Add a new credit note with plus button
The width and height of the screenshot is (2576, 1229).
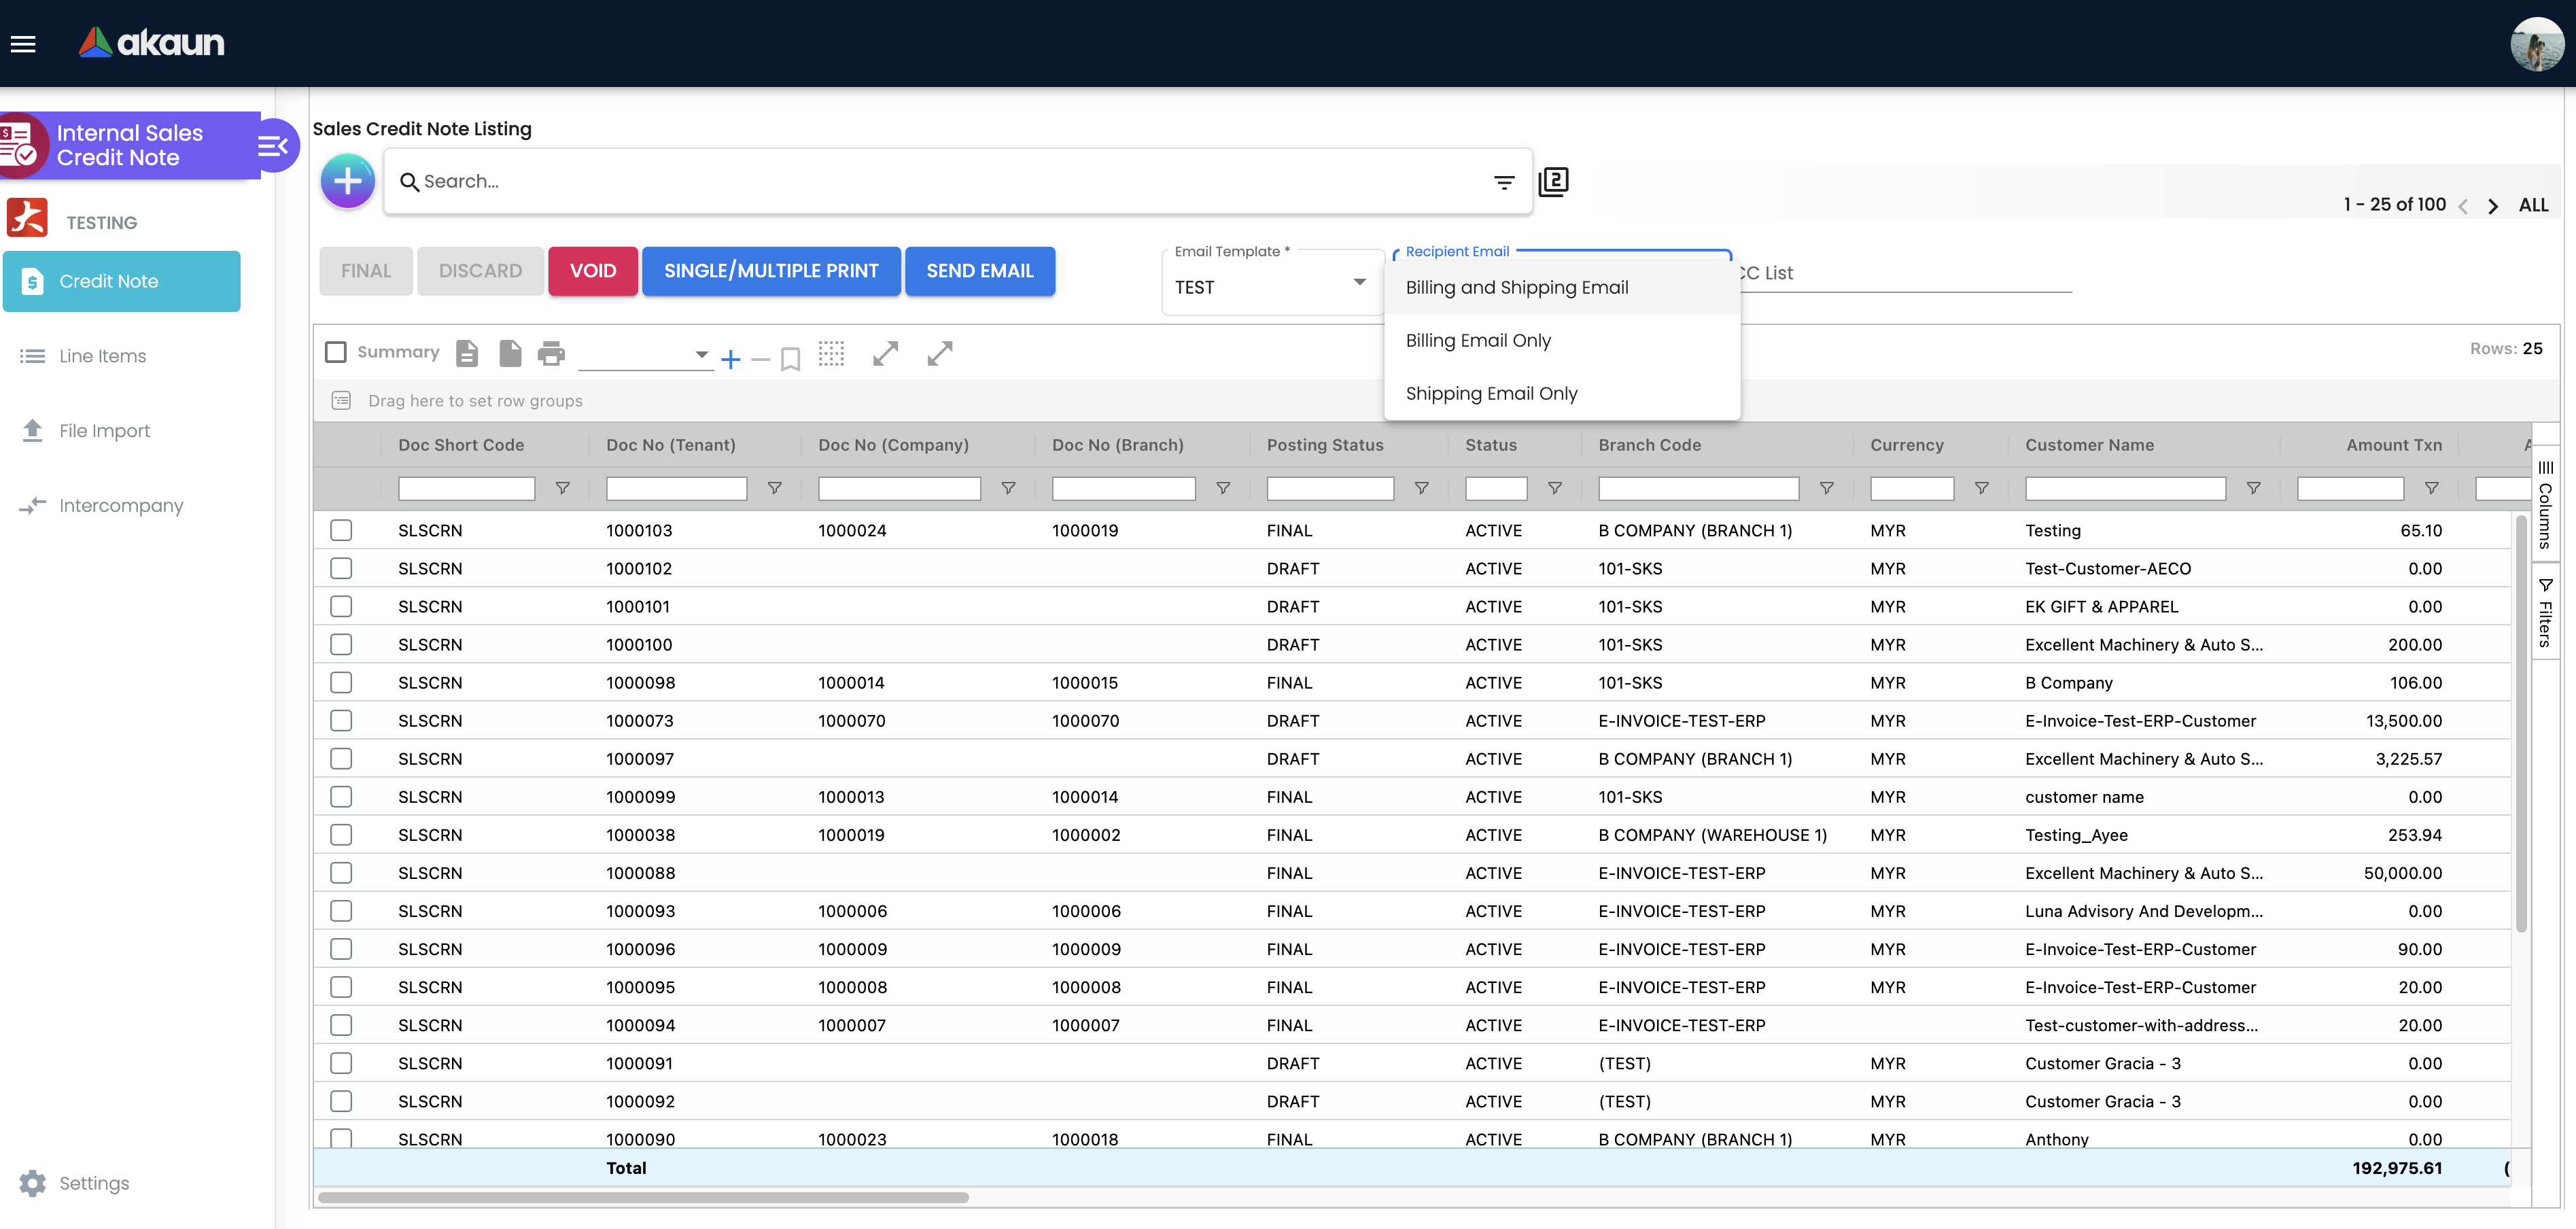pos(347,181)
